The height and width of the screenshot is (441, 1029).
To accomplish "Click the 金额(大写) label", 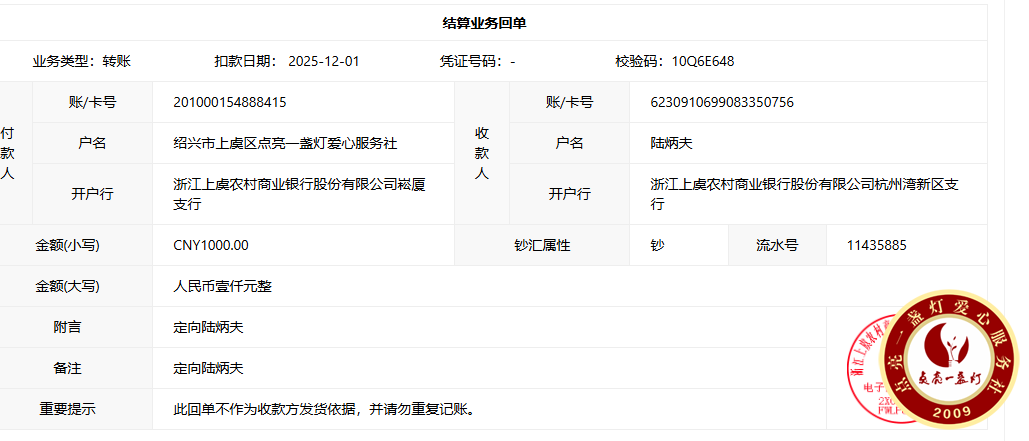I will 68,286.
